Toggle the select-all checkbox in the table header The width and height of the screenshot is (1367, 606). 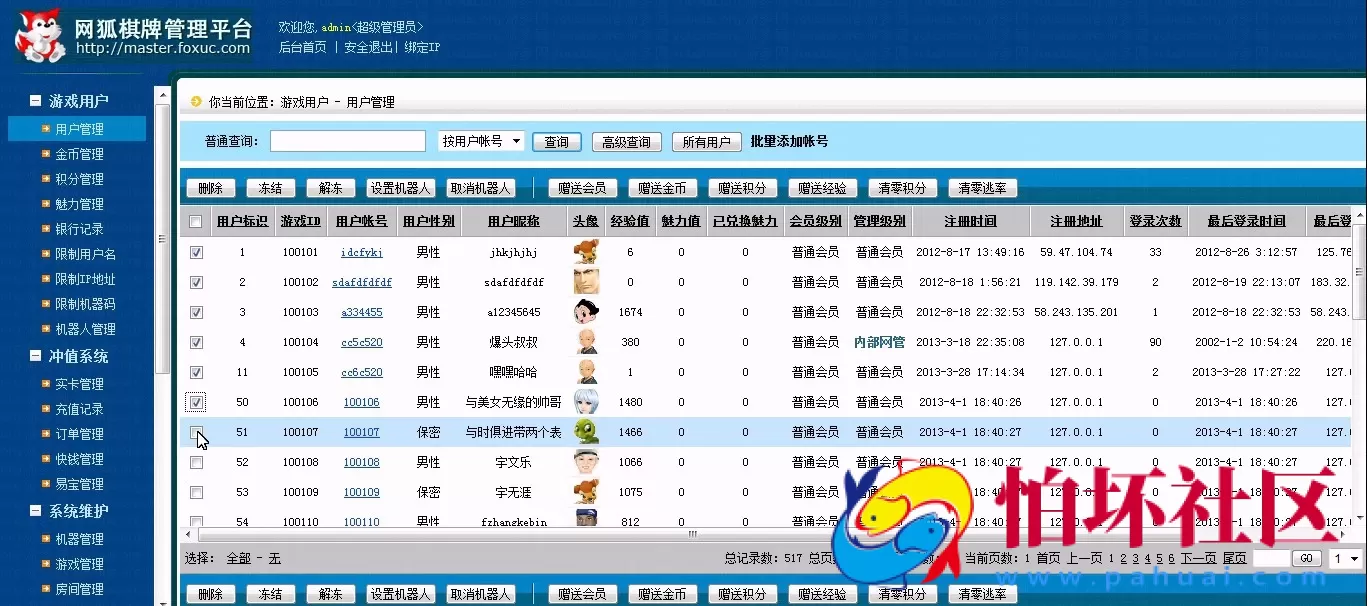click(x=195, y=221)
